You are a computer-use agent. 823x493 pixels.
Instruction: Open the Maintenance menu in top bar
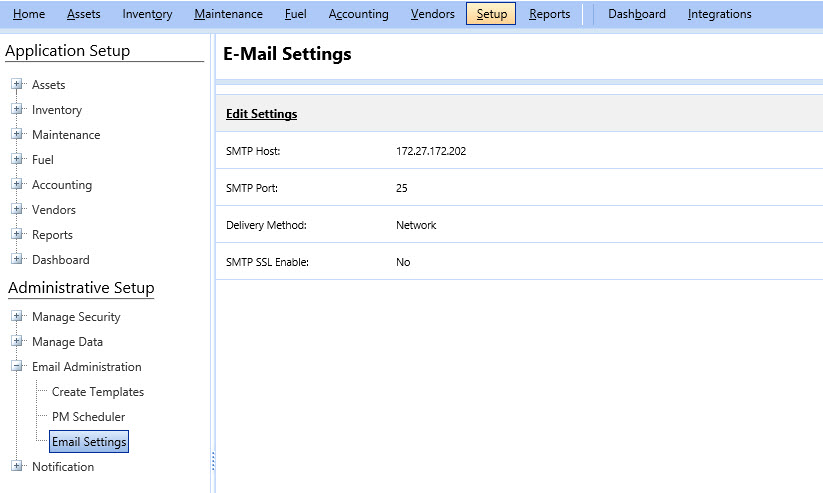click(228, 14)
